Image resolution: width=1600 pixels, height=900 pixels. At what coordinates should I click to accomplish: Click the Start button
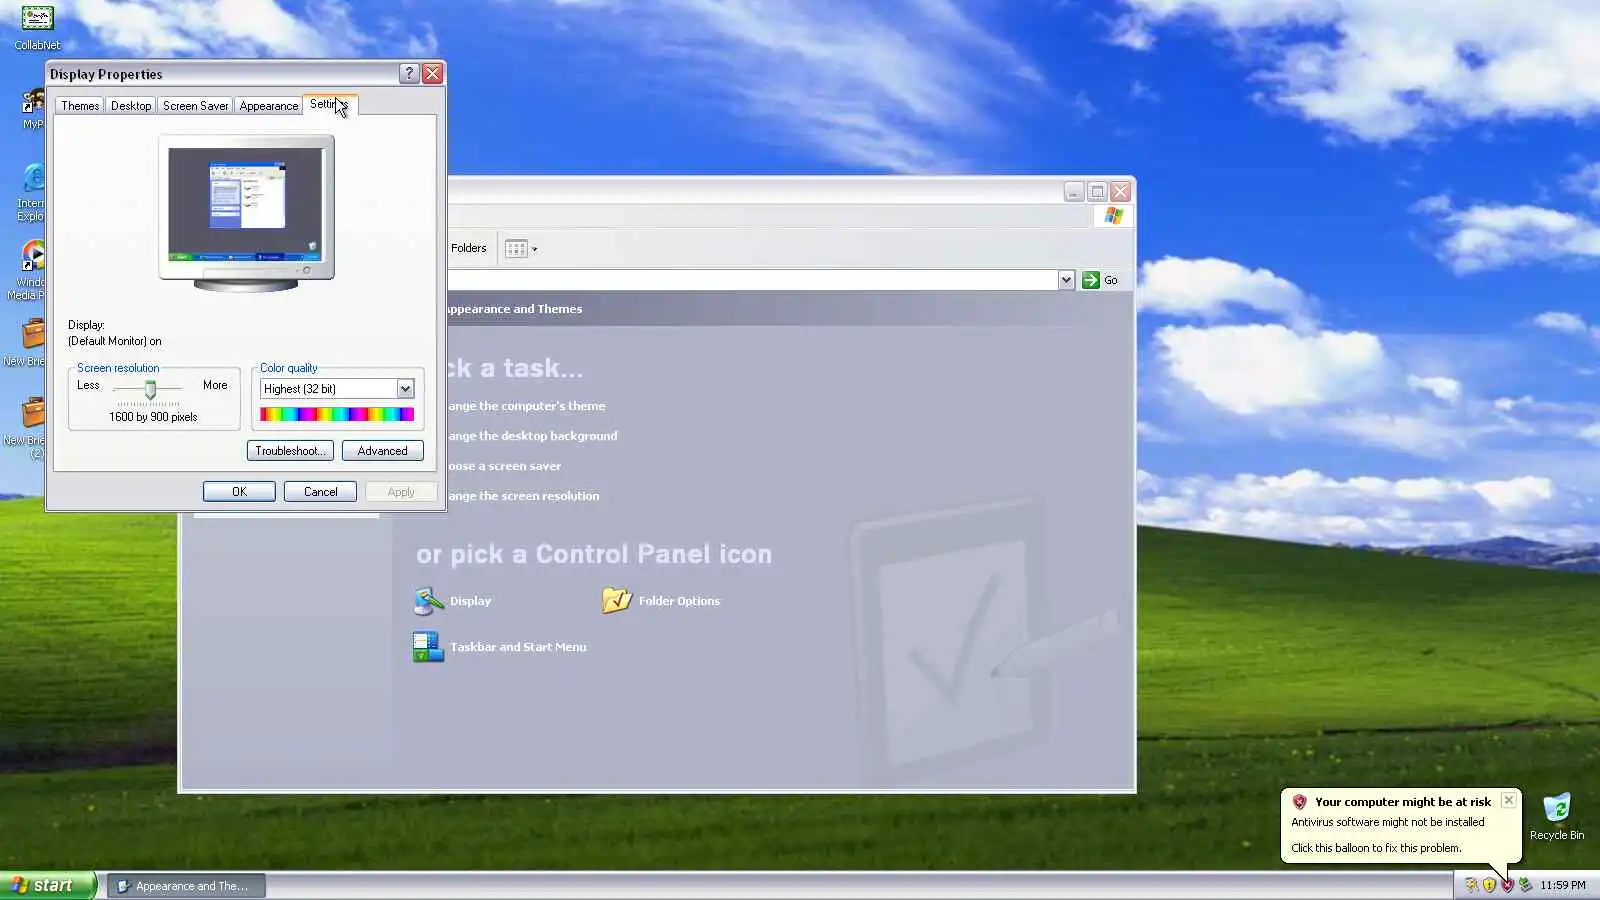[48, 885]
